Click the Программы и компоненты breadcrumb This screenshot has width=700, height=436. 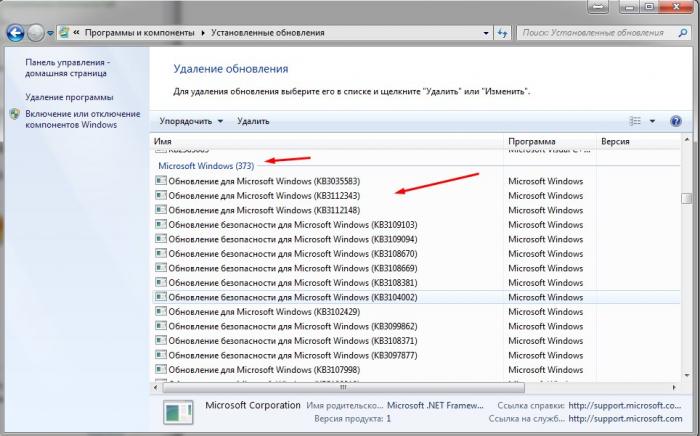[140, 32]
